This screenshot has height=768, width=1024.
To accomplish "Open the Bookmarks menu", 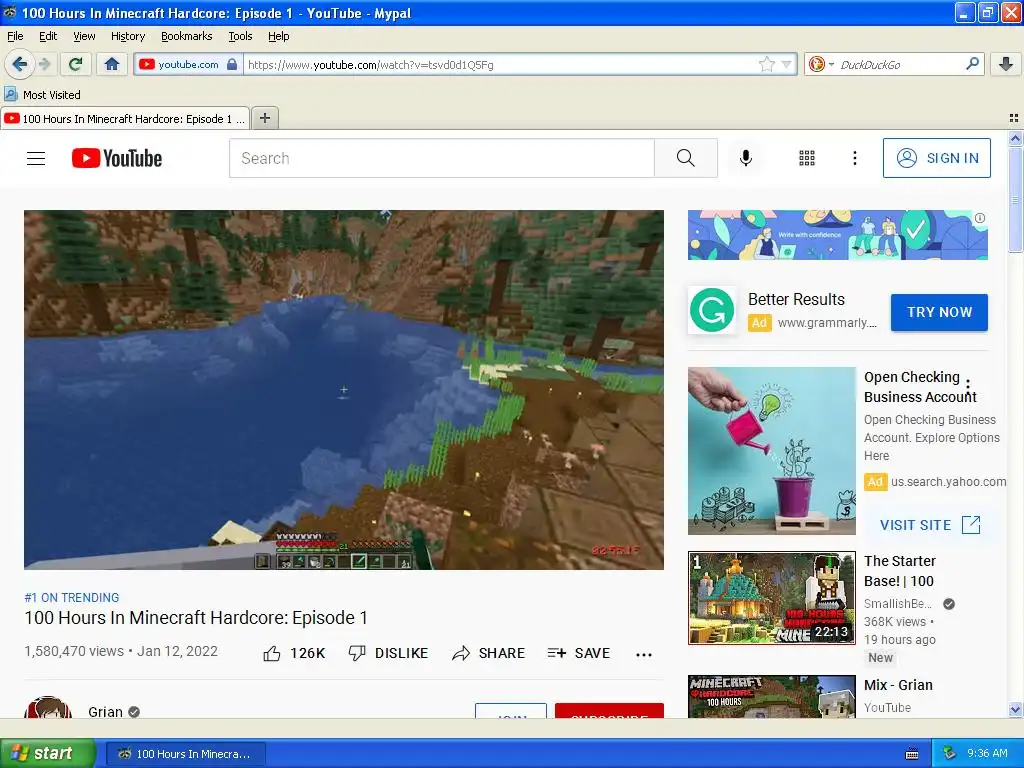I will pos(186,37).
